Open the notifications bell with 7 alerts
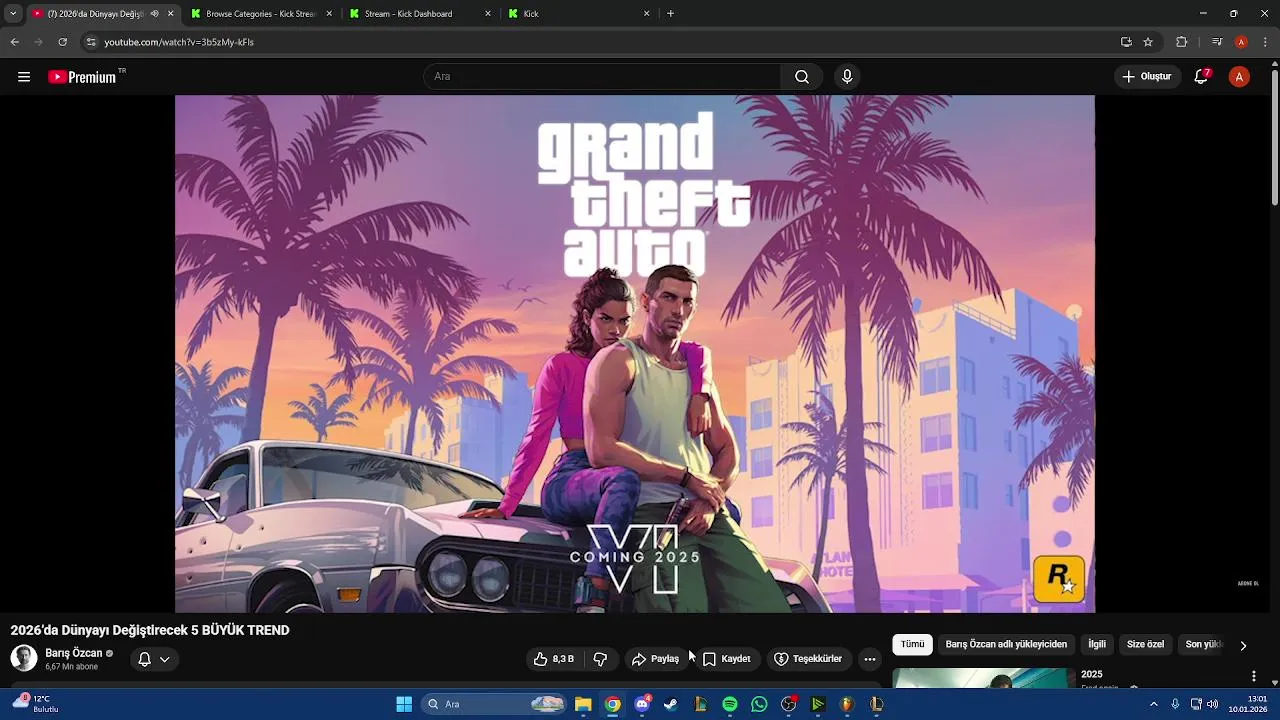 1202,77
